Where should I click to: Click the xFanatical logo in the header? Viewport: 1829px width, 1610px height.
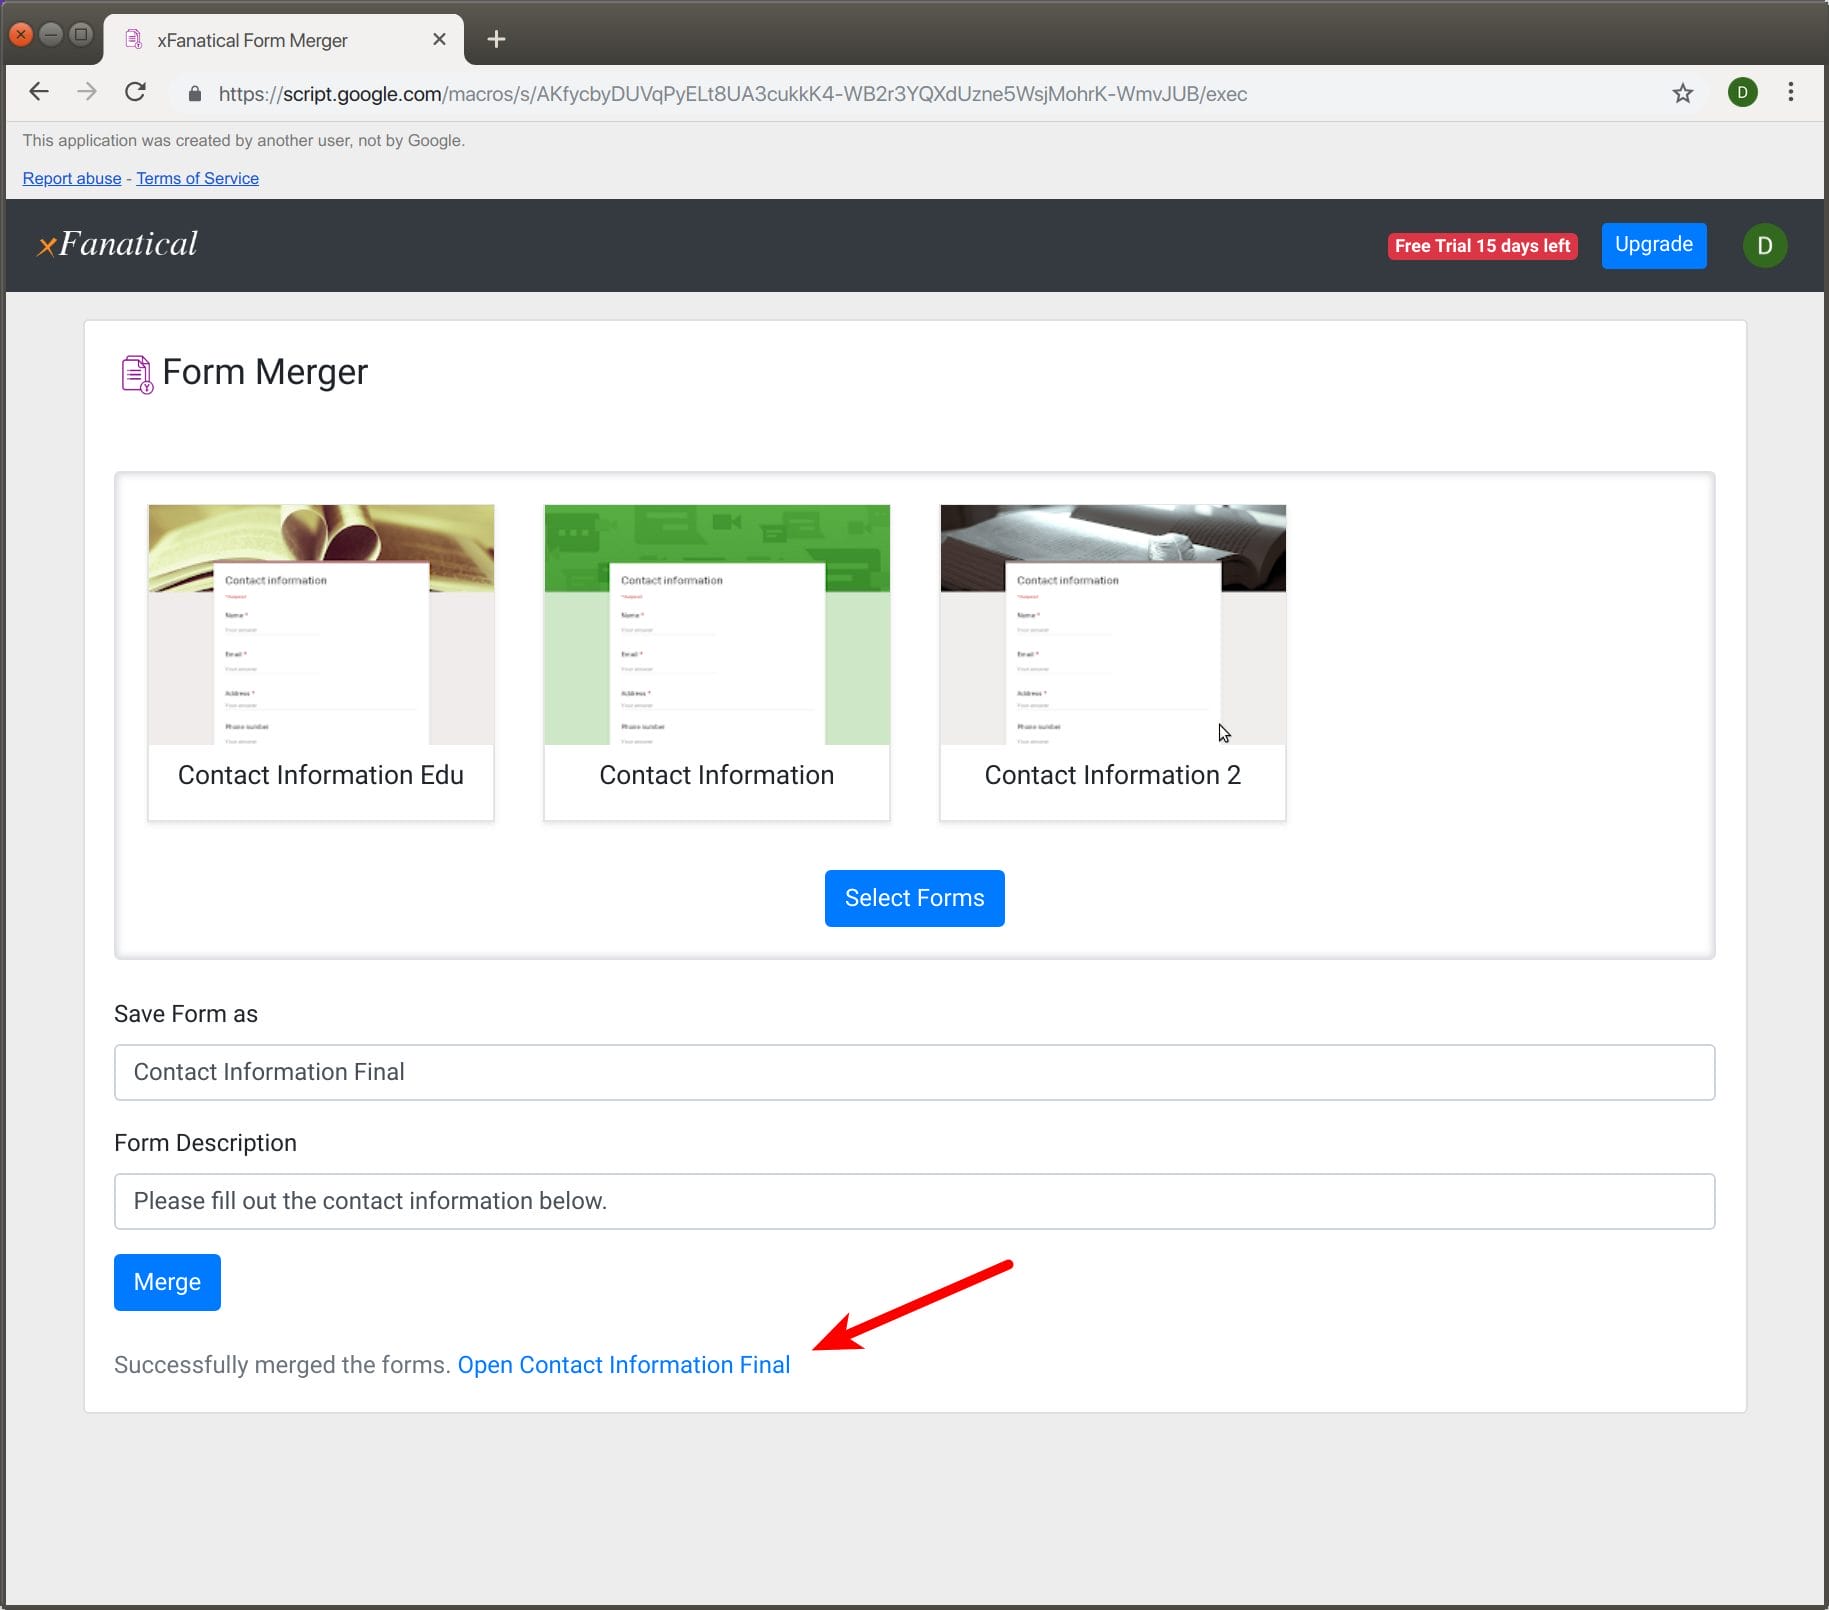[x=117, y=243]
